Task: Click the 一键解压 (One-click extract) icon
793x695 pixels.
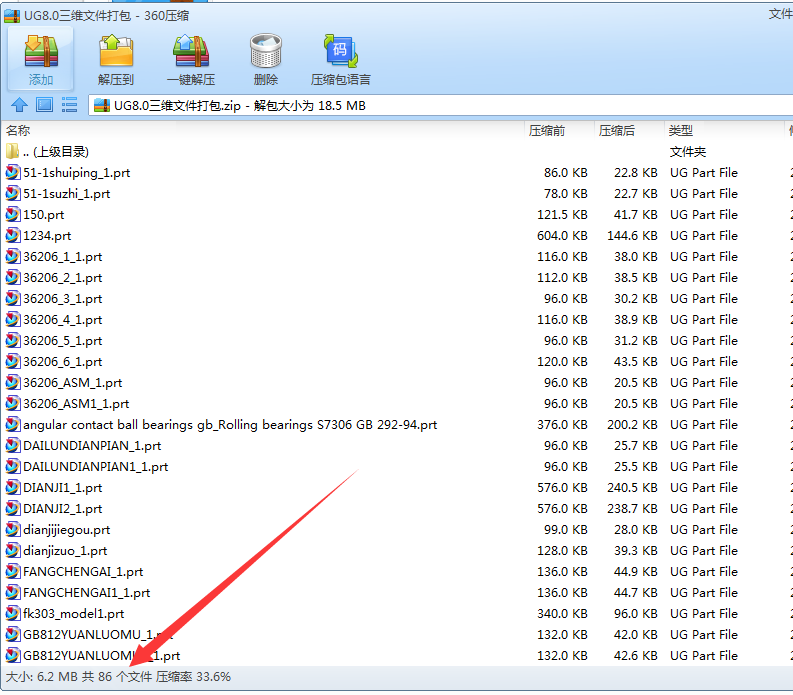Action: point(191,51)
